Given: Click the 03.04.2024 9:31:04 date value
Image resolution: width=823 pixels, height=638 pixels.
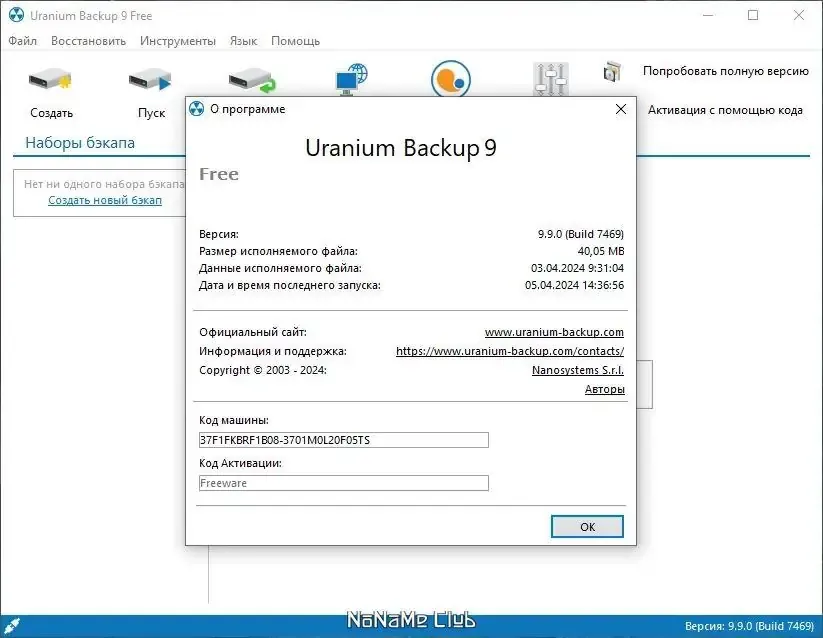Looking at the screenshot, I should 577,268.
